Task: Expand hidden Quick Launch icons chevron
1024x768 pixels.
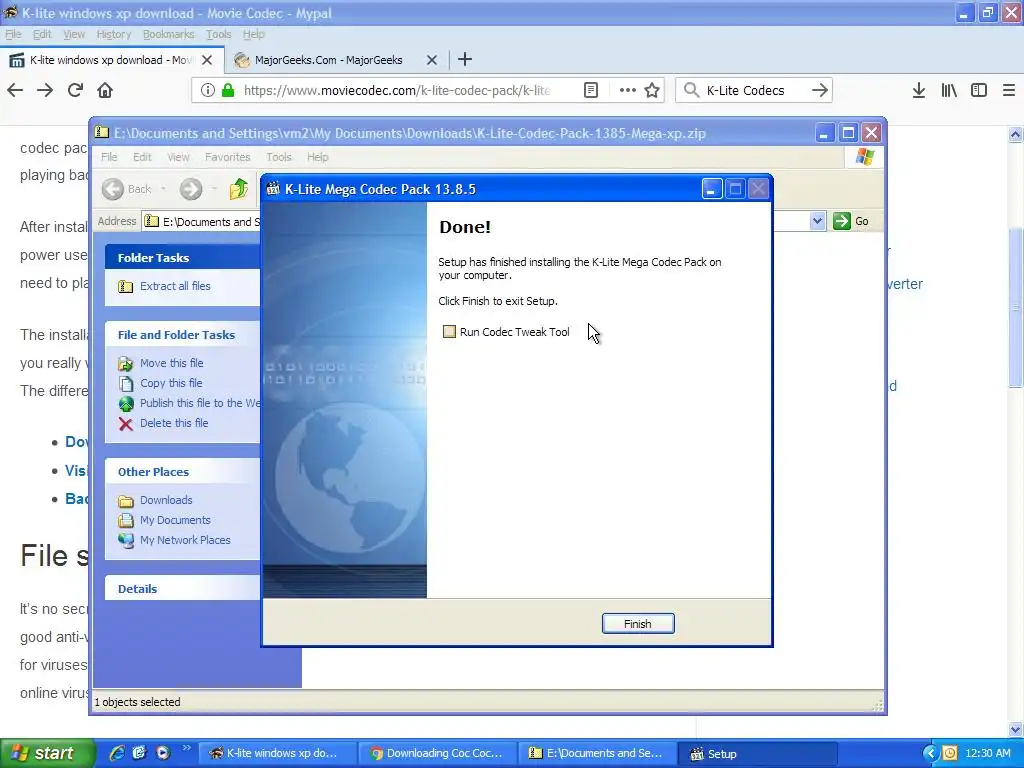Action: [186, 748]
